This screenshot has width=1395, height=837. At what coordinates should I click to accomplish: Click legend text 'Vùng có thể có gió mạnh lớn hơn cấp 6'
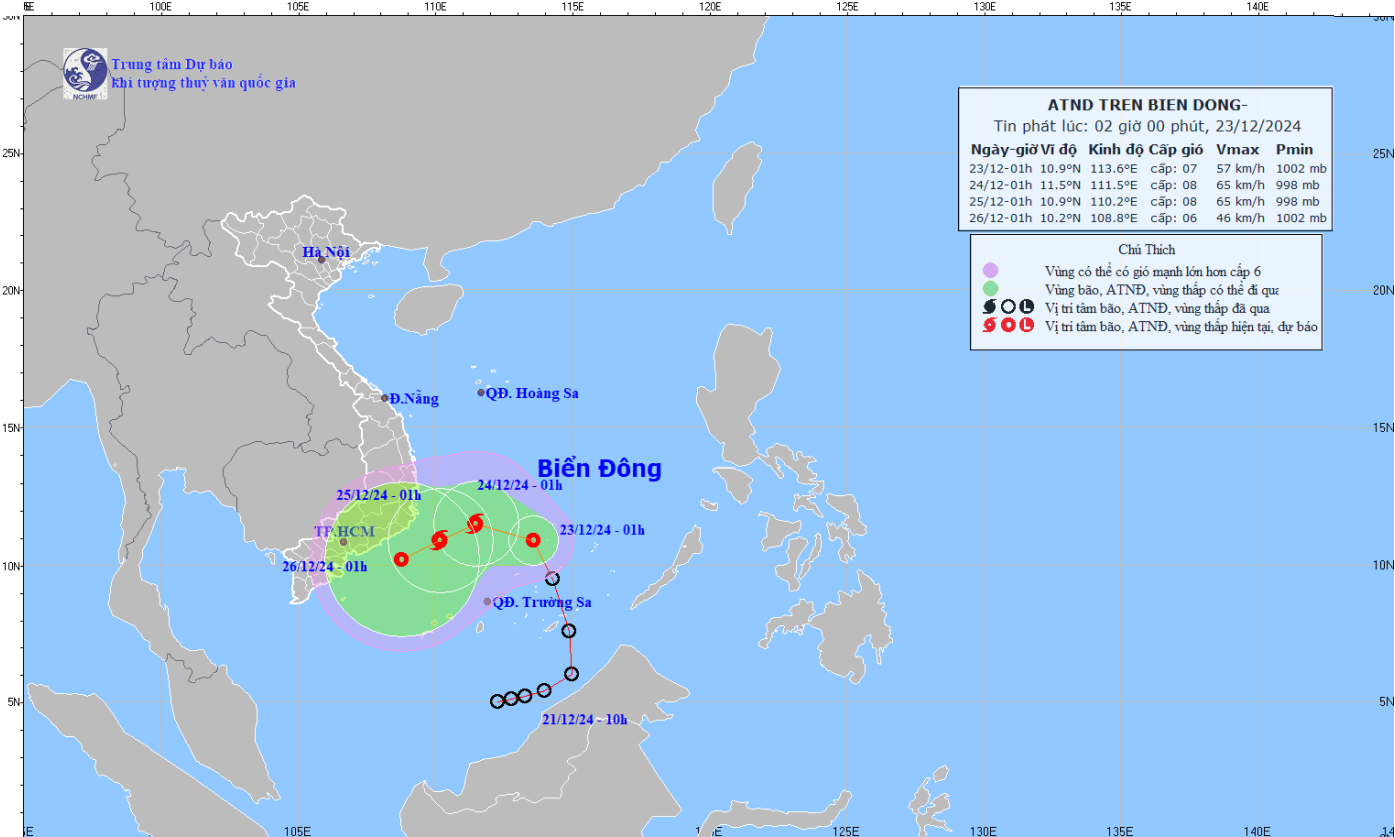click(1151, 270)
